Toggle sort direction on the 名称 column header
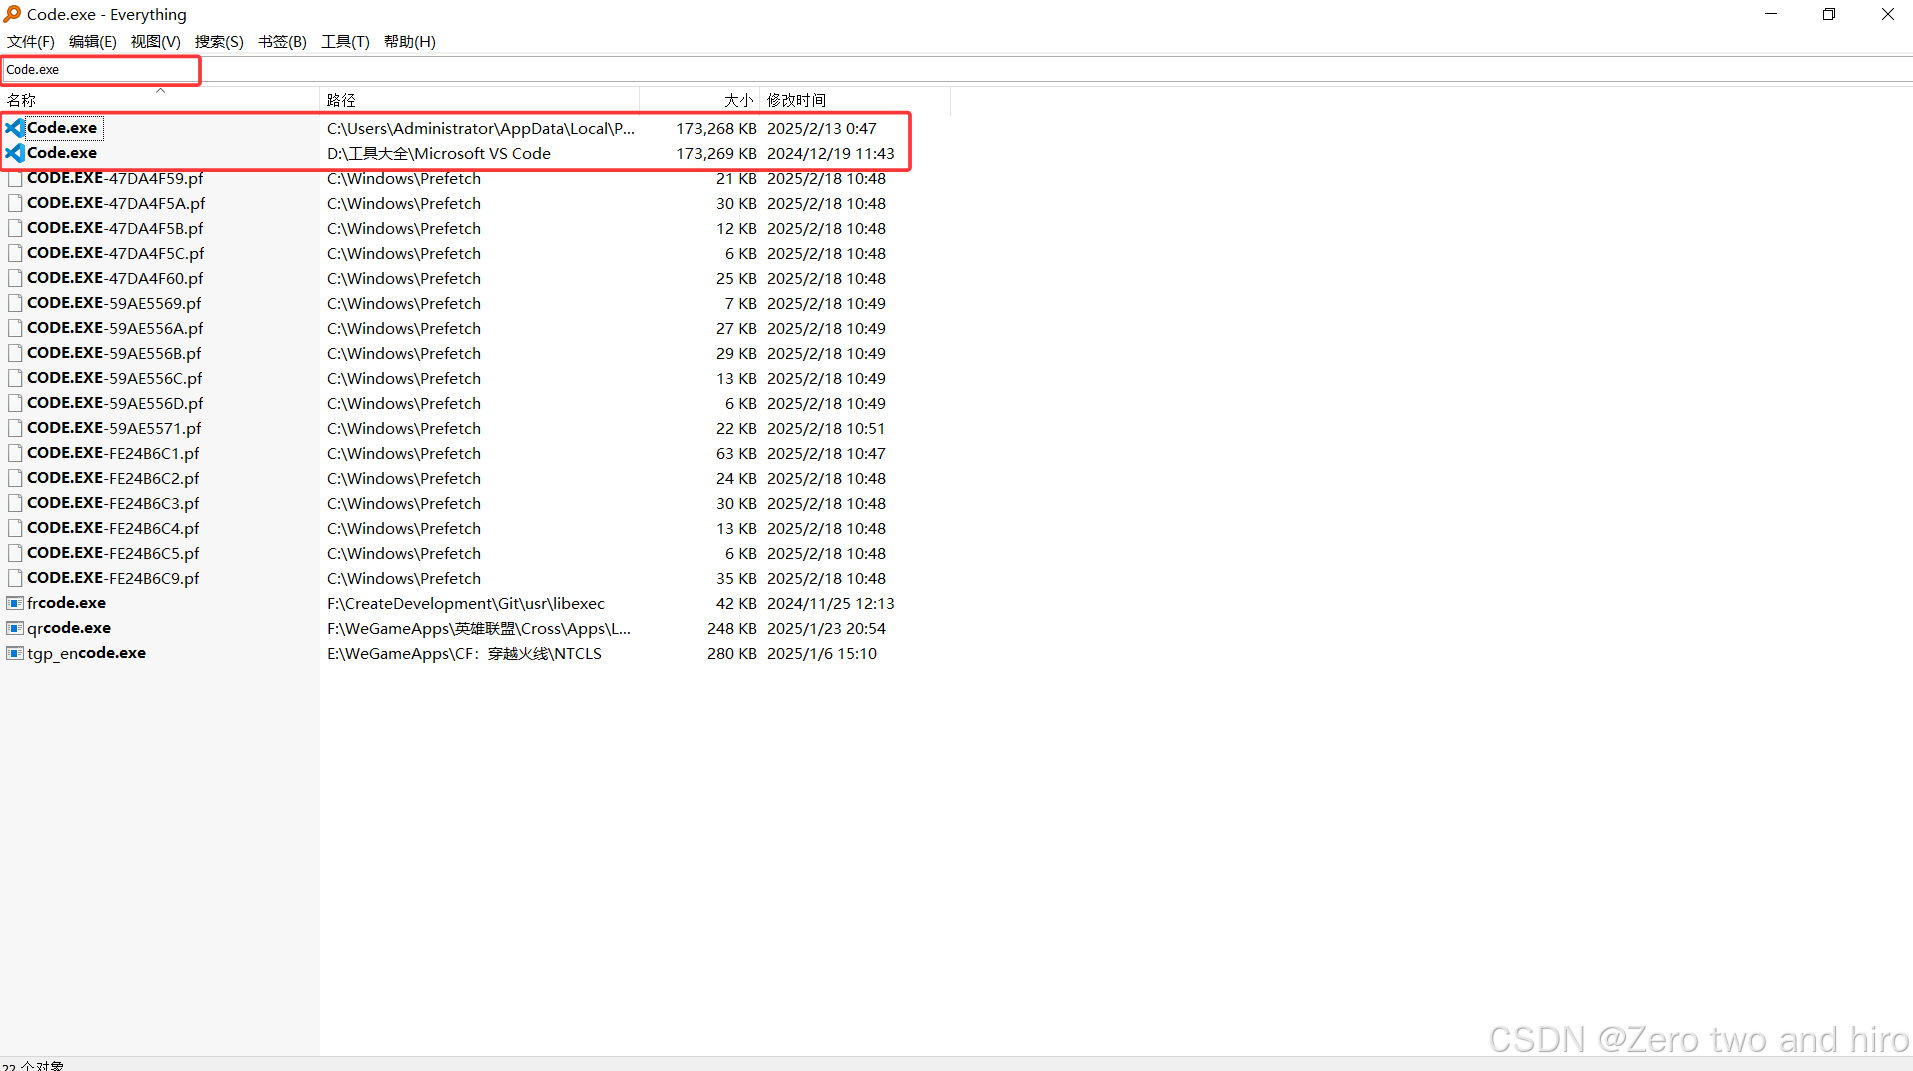The image size is (1913, 1071). click(x=100, y=99)
